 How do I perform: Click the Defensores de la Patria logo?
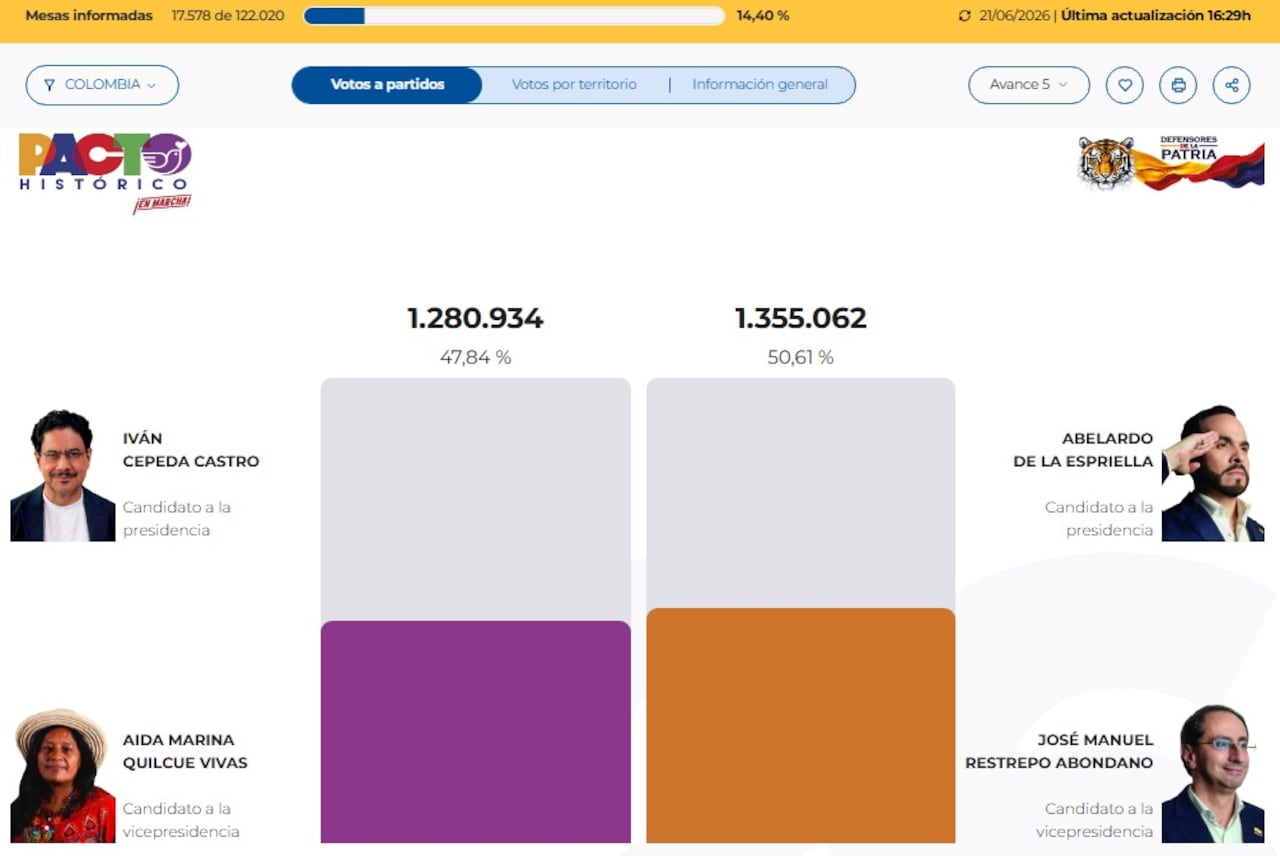click(x=1170, y=163)
